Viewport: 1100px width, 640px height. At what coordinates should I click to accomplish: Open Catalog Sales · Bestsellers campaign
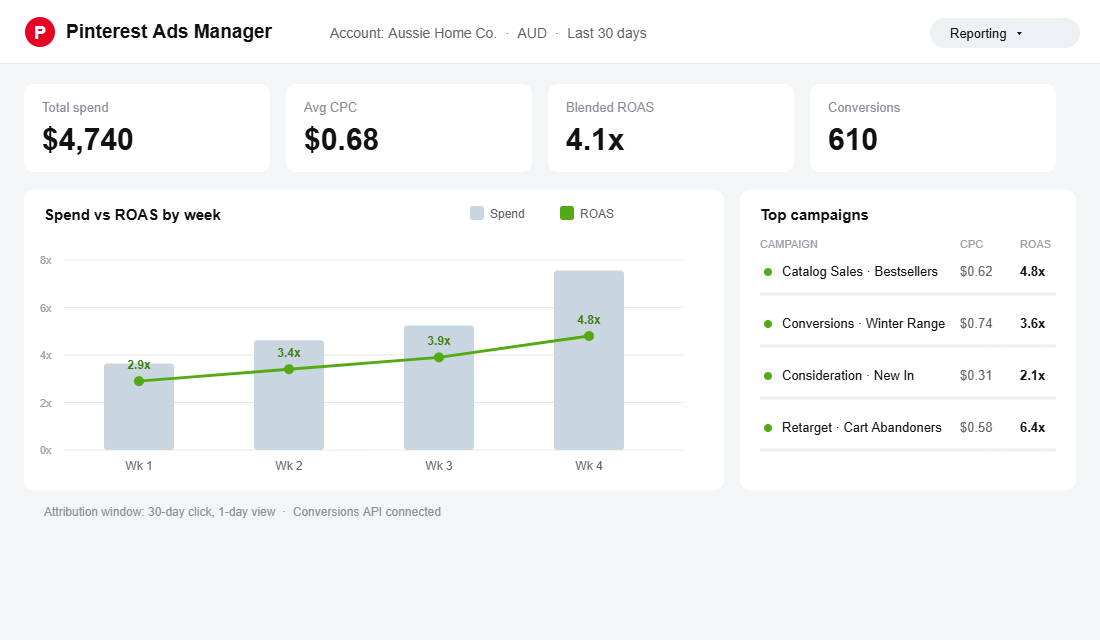point(859,272)
